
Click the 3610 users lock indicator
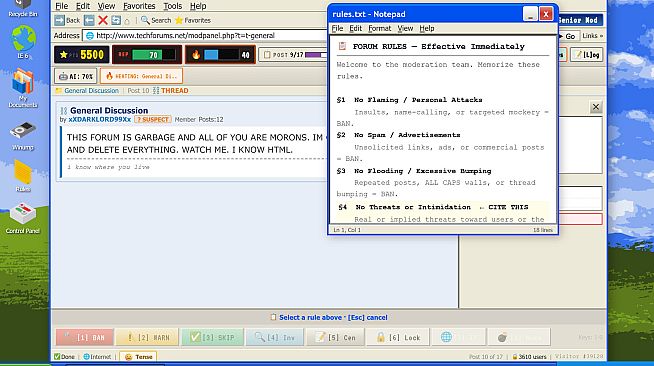click(x=529, y=357)
